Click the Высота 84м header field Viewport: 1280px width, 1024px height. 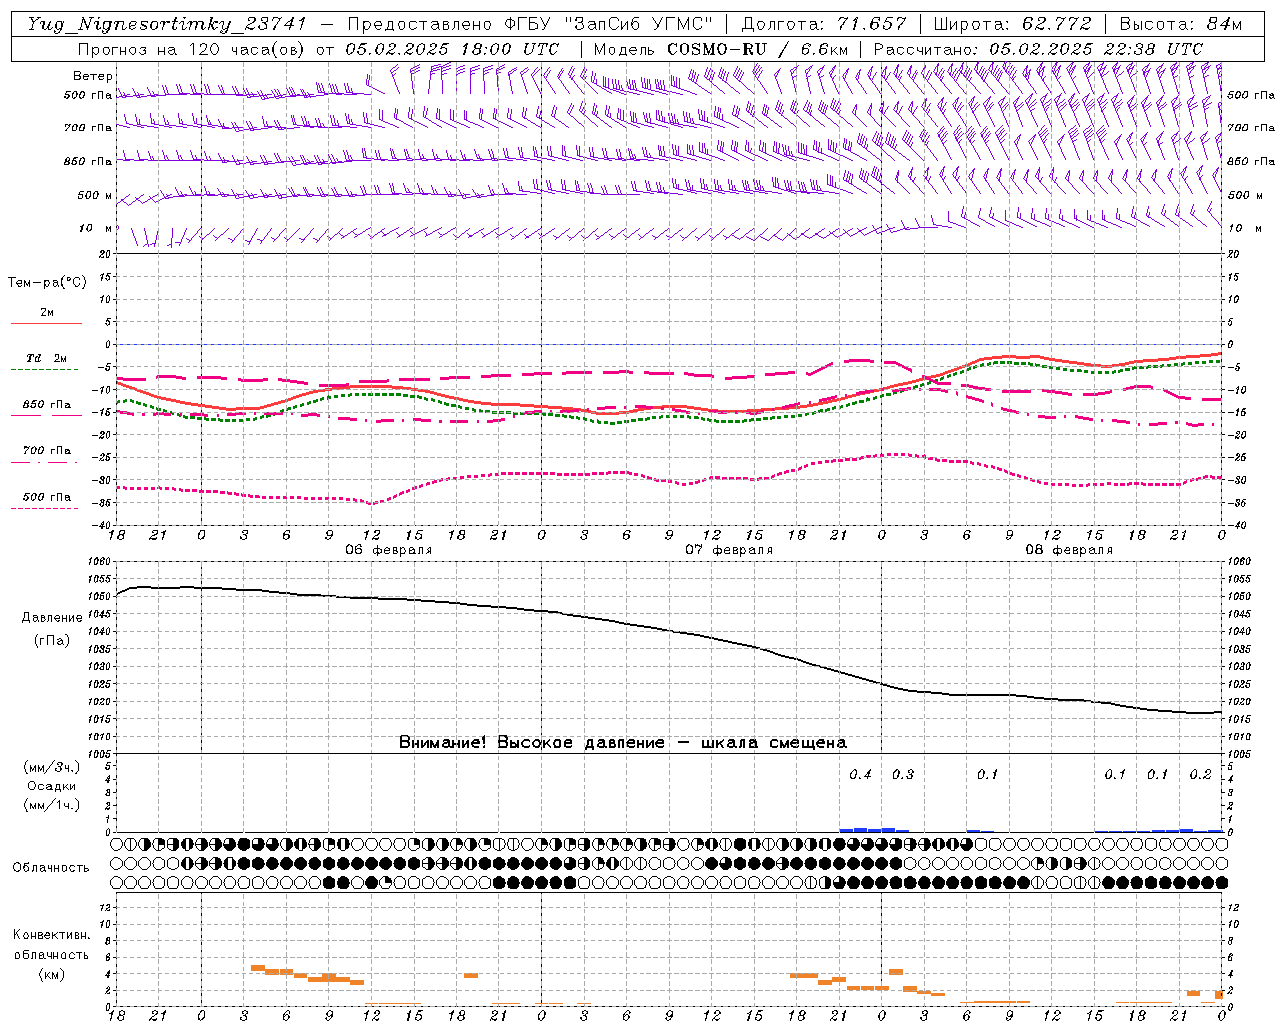[x=1180, y=24]
